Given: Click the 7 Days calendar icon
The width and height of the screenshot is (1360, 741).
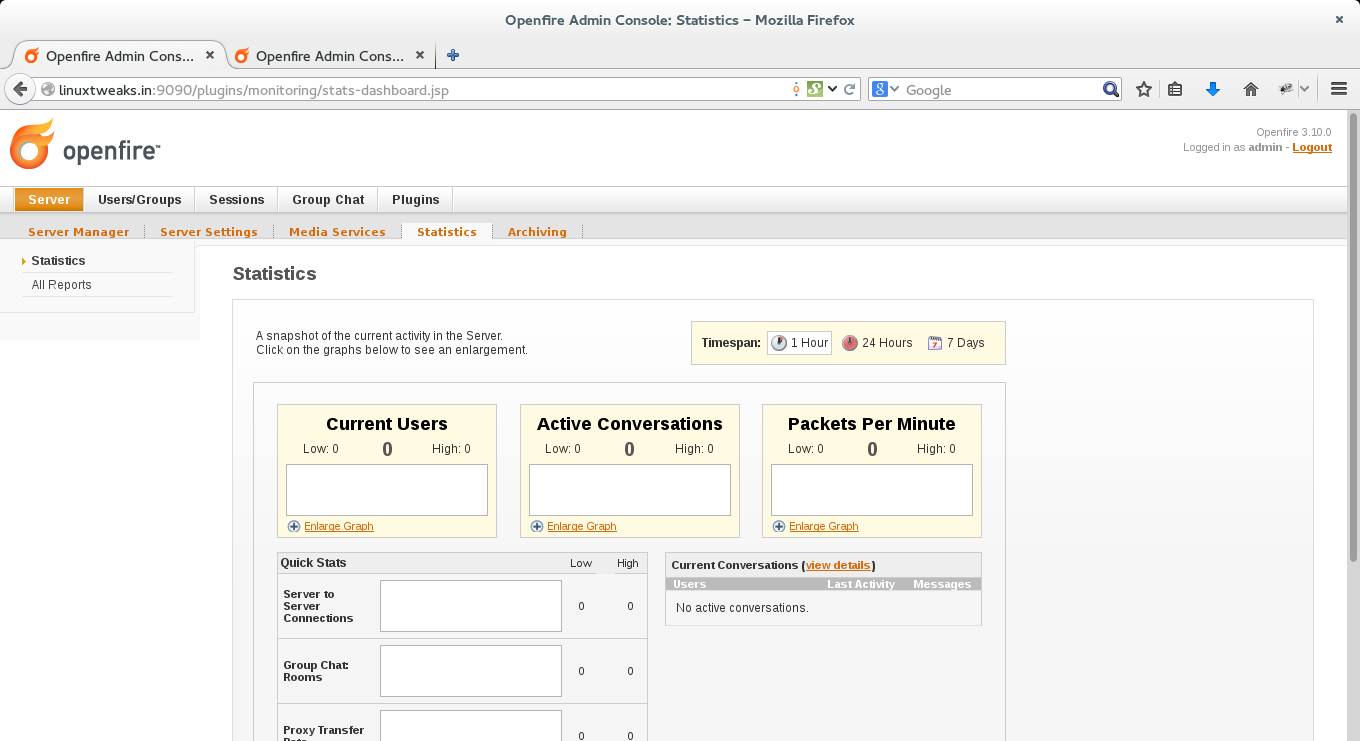Looking at the screenshot, I should (935, 343).
